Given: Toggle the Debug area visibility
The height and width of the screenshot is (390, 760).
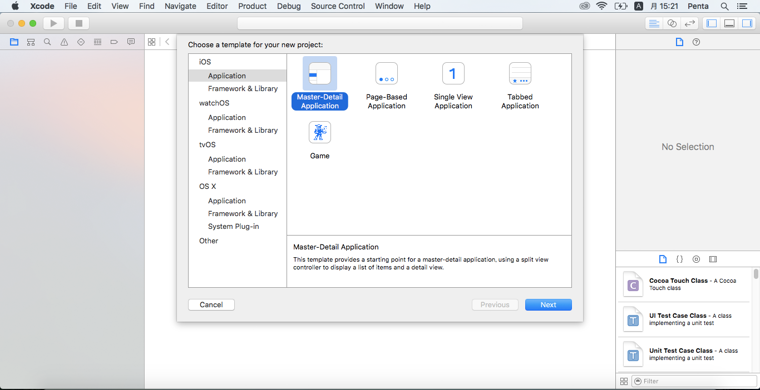Looking at the screenshot, I should tap(729, 23).
